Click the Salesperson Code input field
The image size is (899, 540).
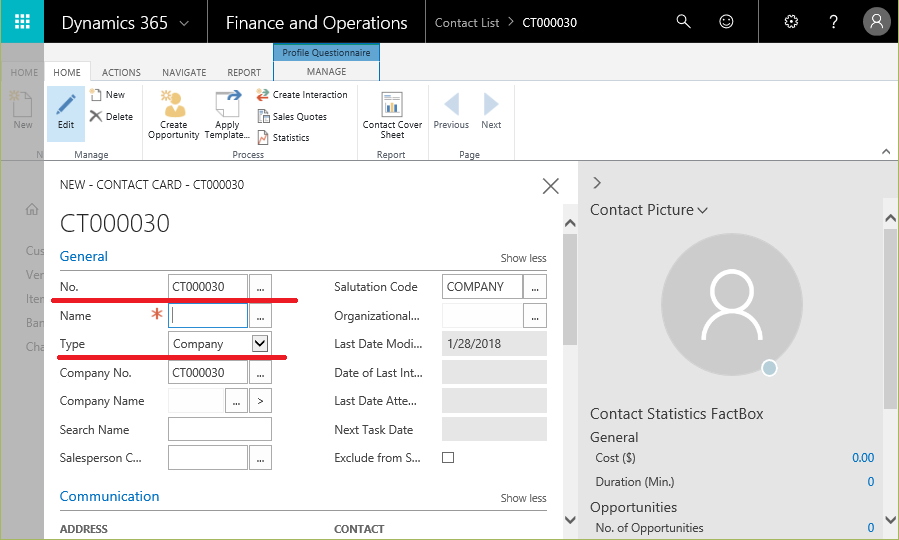[x=208, y=457]
